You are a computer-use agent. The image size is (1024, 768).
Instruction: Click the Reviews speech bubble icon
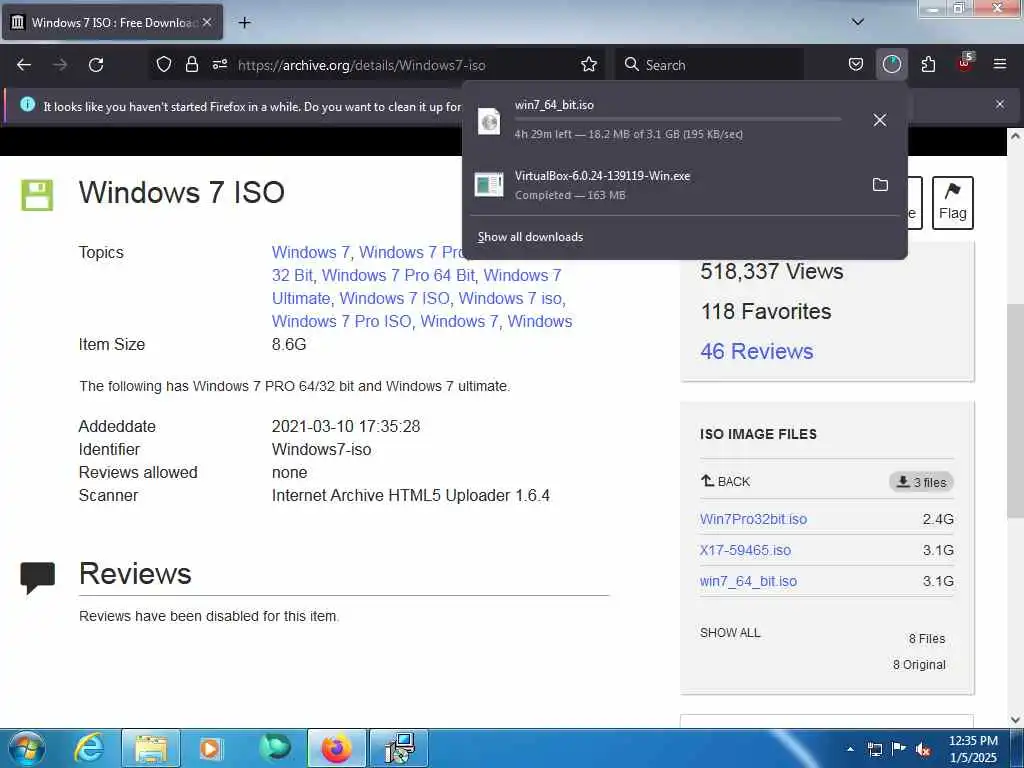coord(37,577)
